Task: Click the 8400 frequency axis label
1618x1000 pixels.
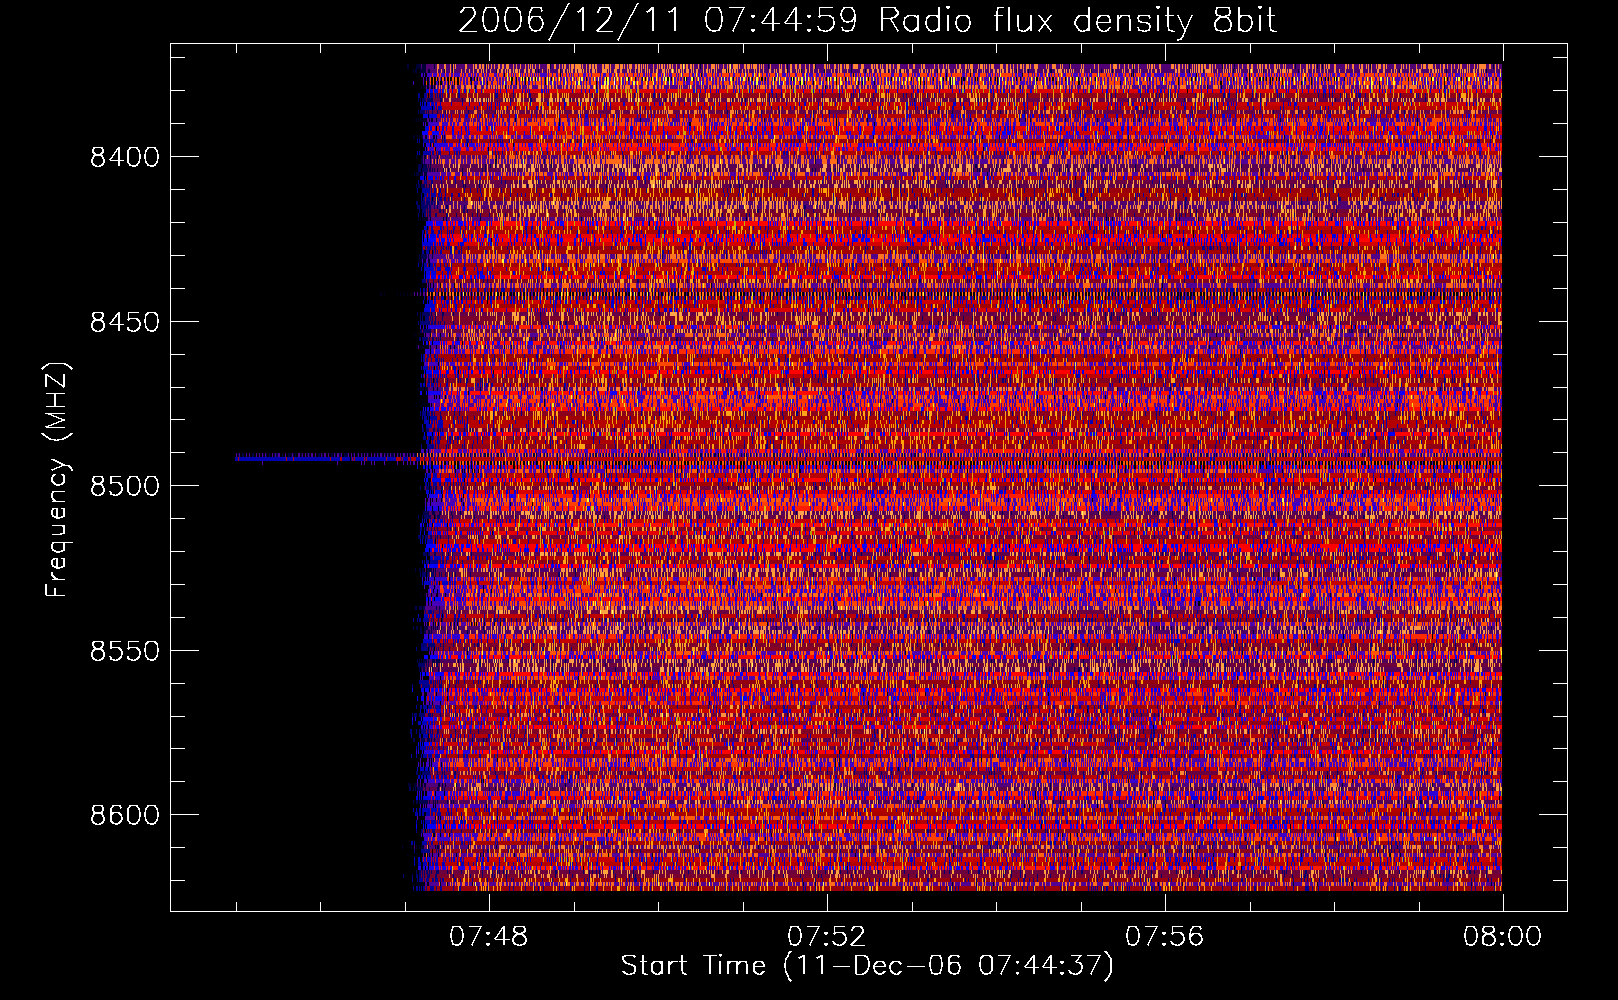Action: (123, 158)
